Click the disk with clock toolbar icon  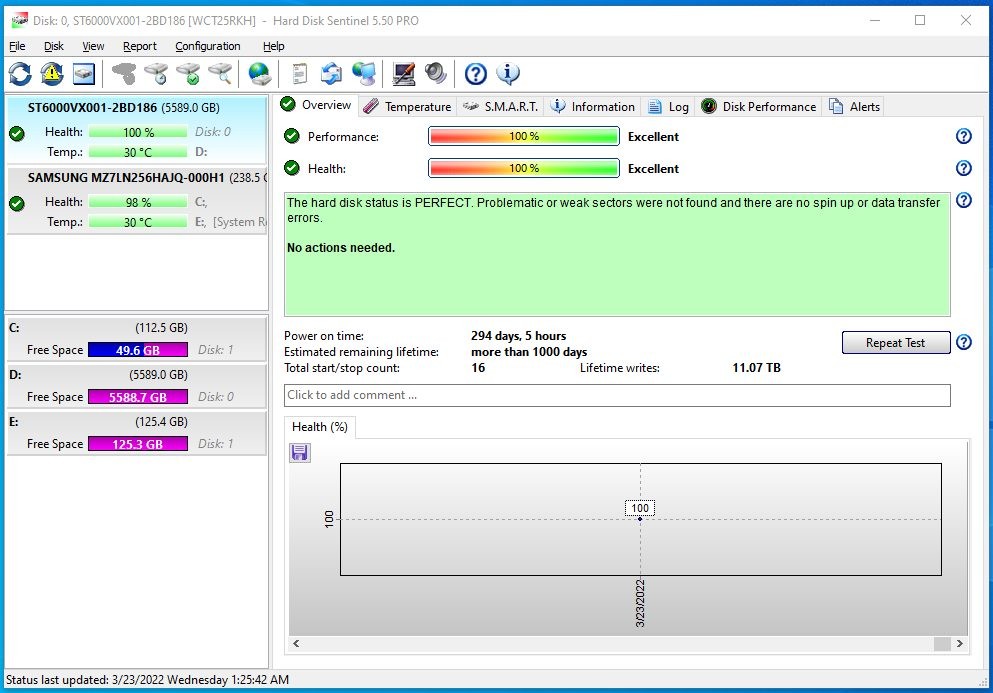coord(156,74)
